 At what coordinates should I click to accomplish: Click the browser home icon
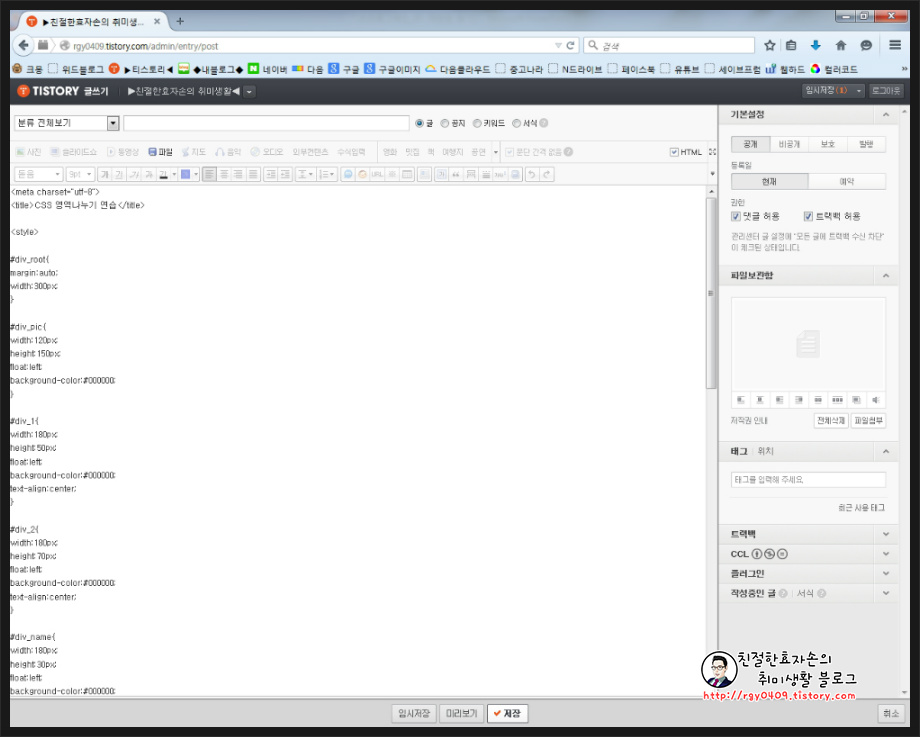click(841, 45)
